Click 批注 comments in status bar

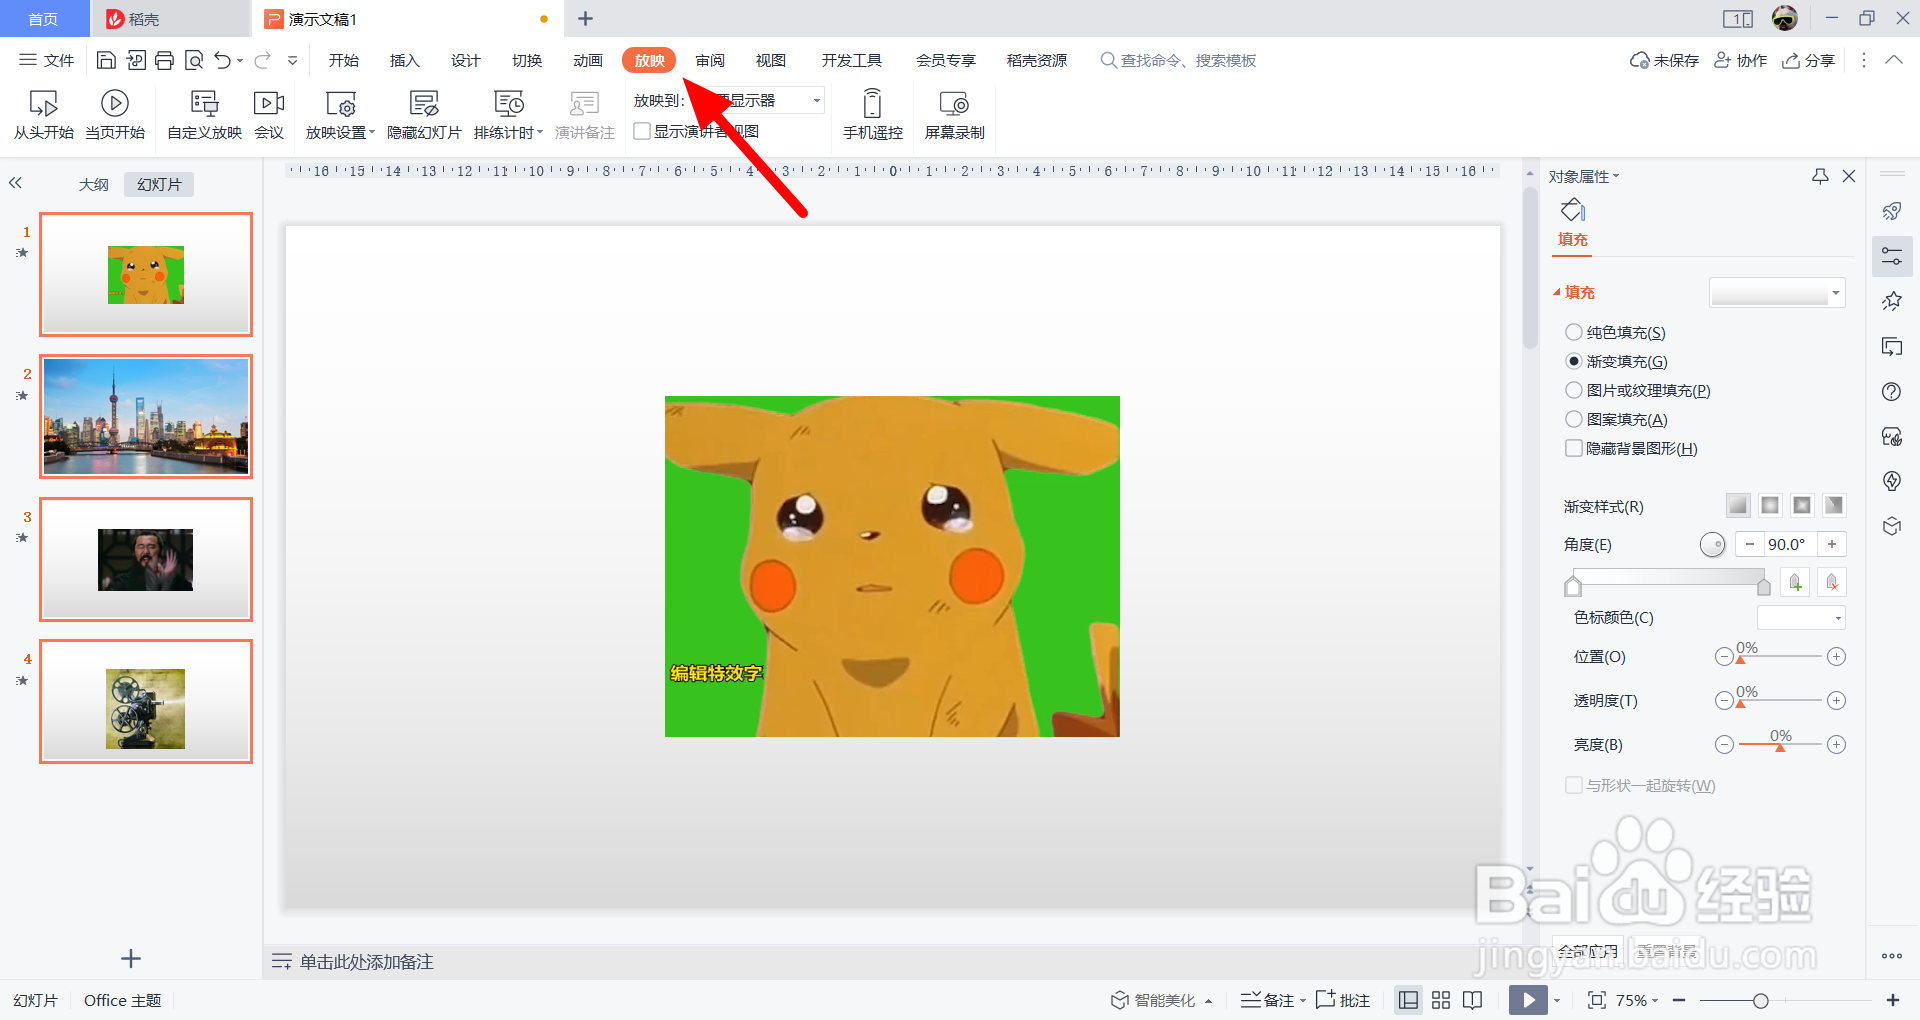point(1343,1000)
